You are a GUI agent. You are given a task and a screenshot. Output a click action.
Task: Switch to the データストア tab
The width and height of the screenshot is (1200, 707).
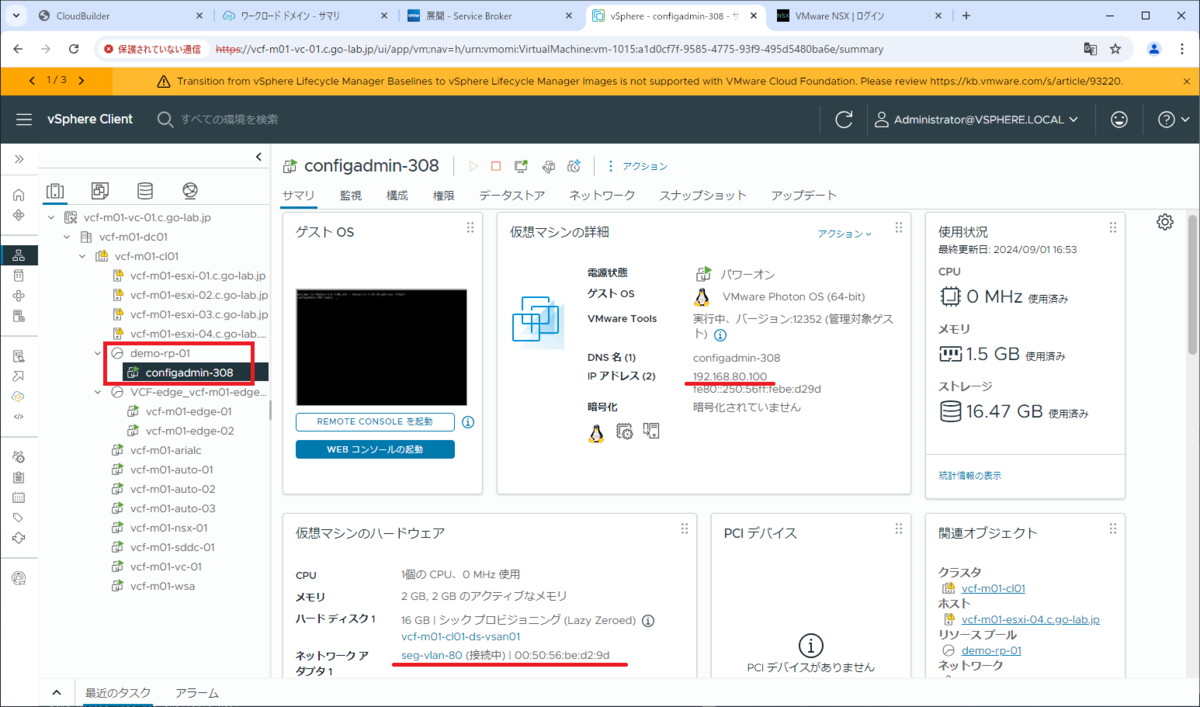click(512, 195)
